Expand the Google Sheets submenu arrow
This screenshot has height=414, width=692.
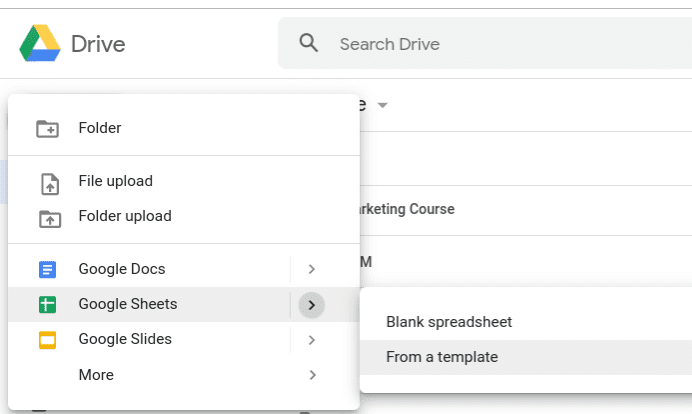point(312,305)
